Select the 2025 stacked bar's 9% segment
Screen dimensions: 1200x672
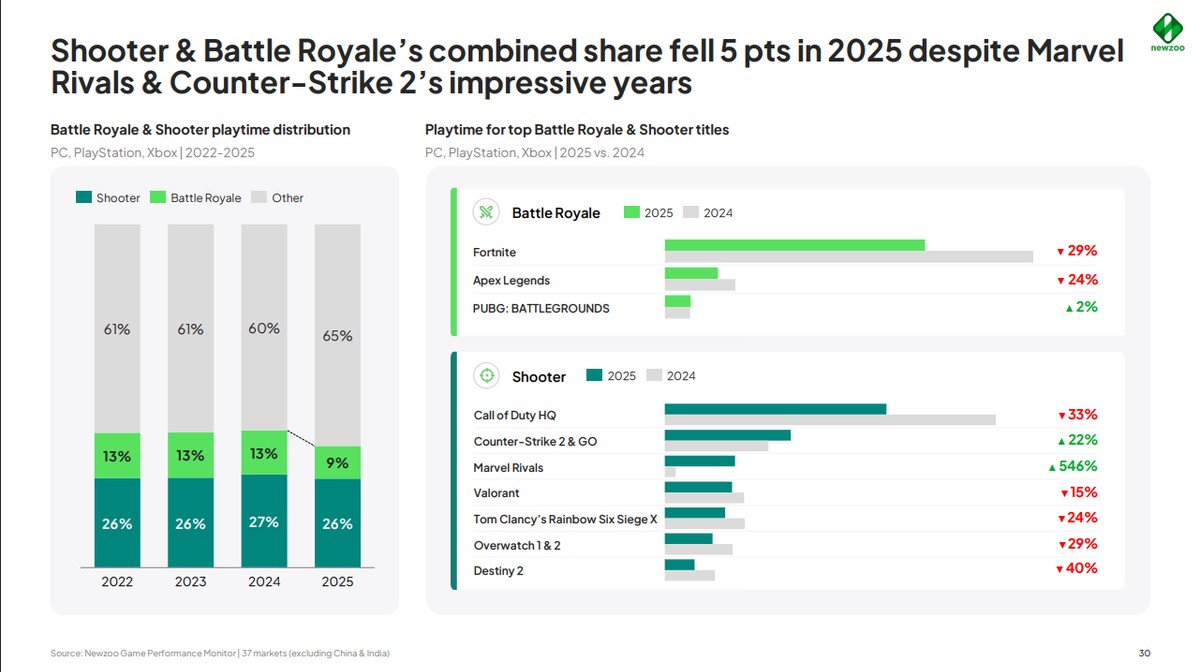point(337,463)
